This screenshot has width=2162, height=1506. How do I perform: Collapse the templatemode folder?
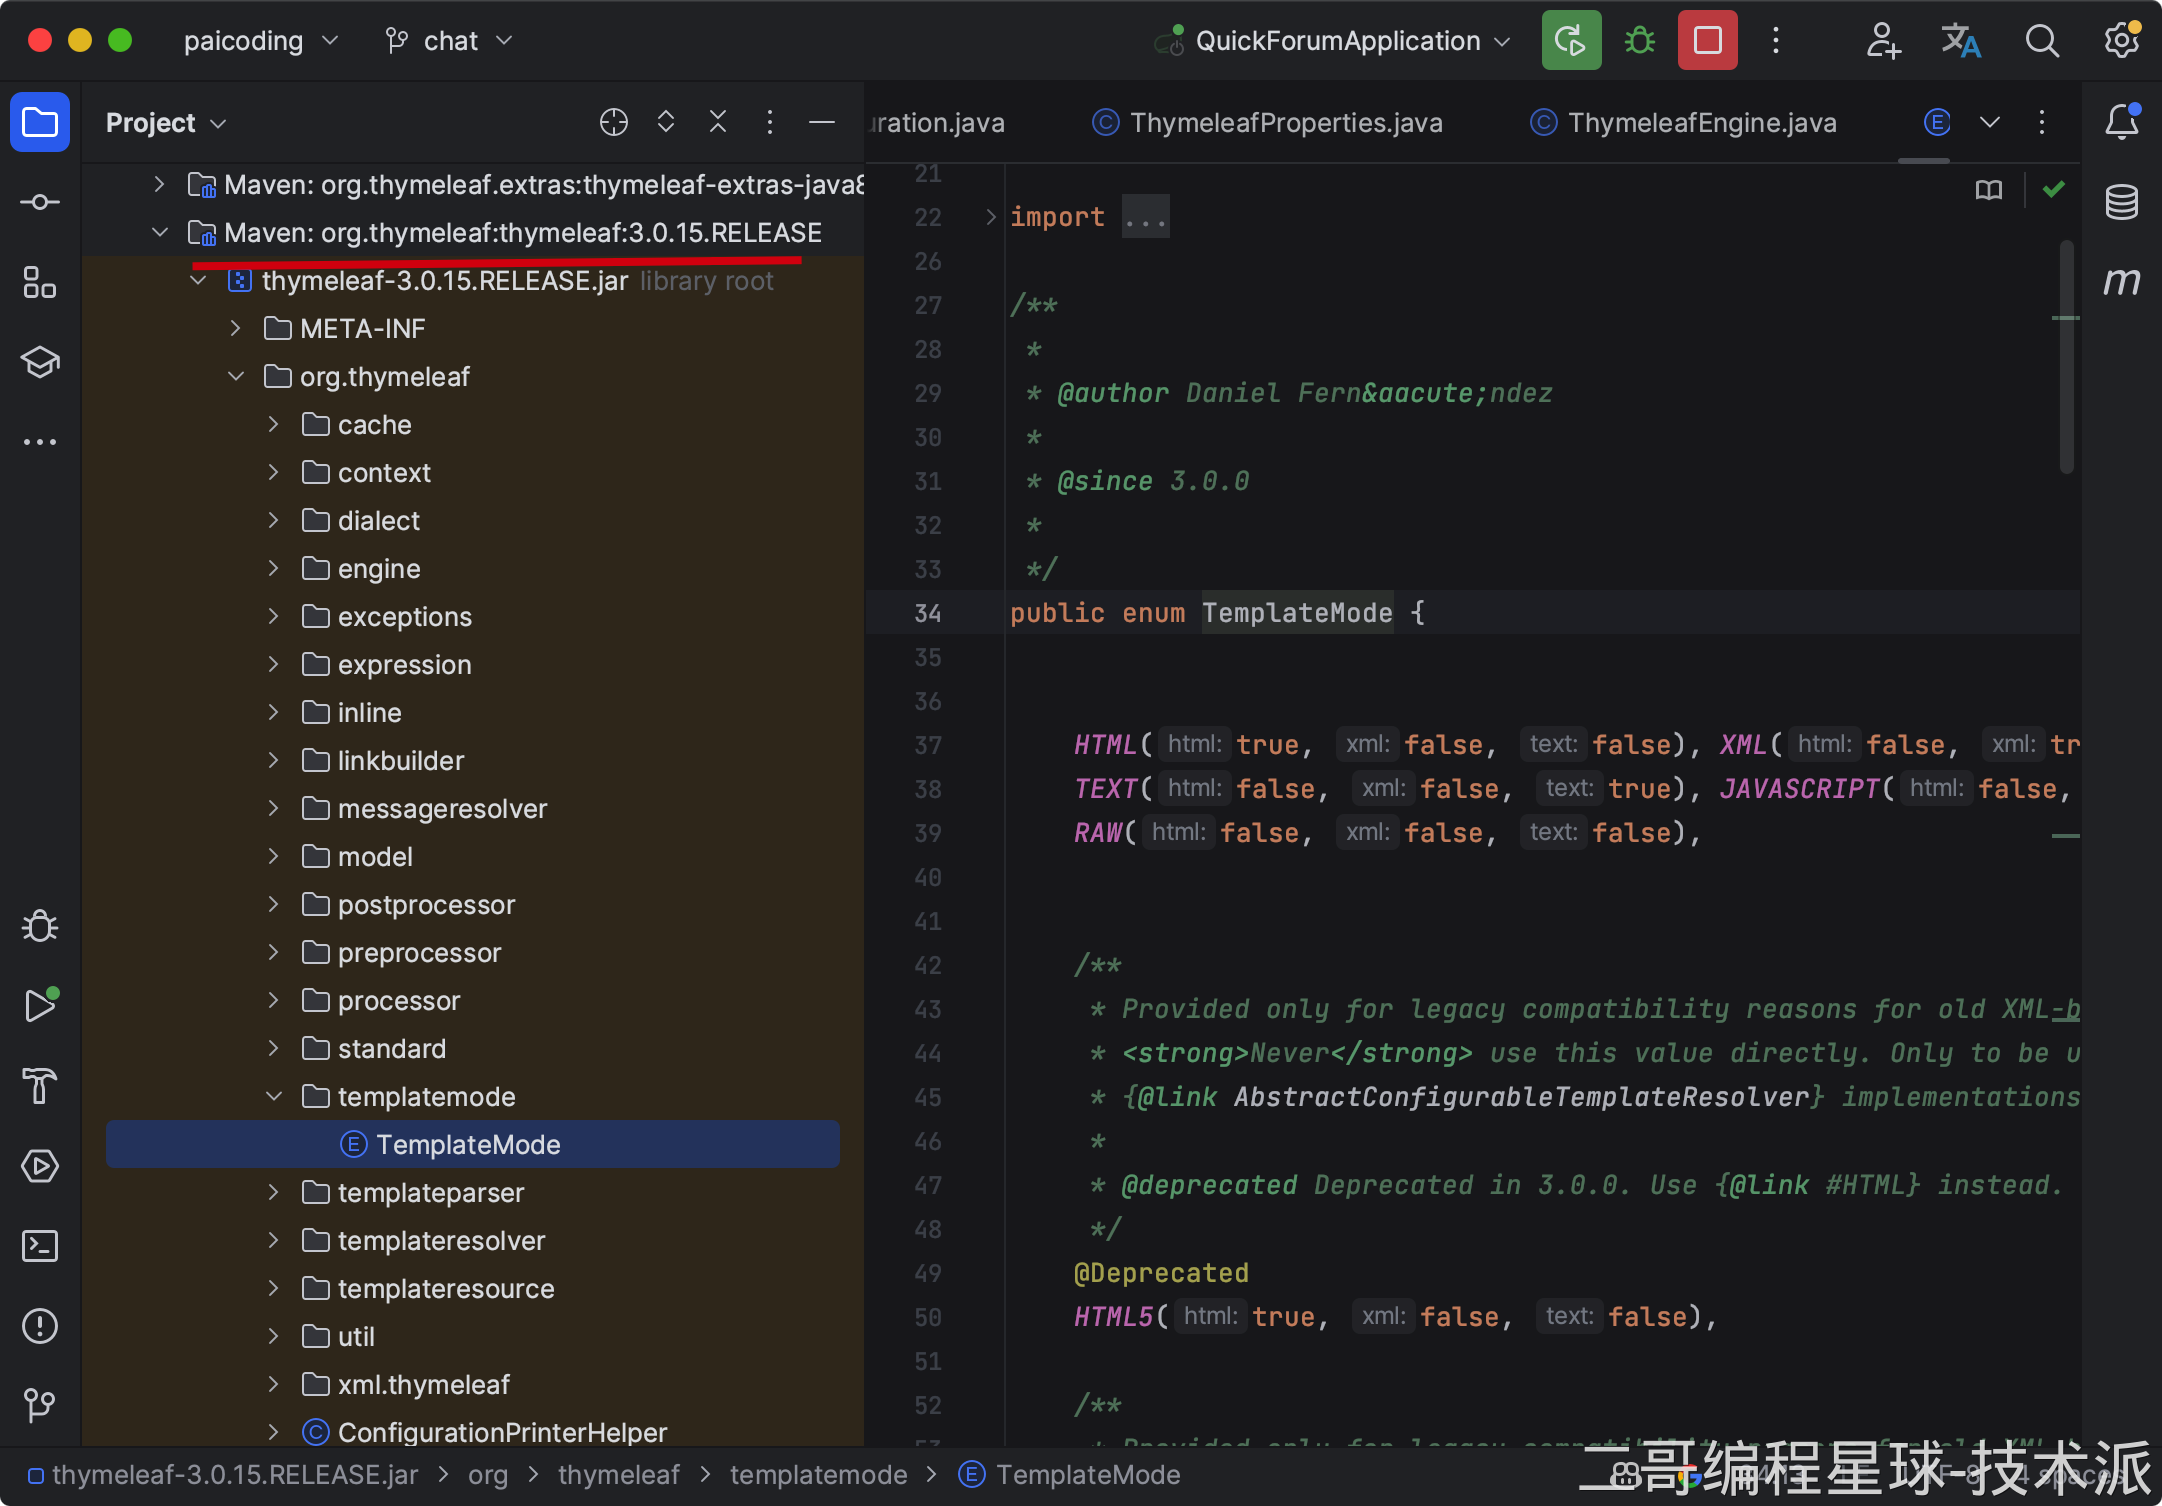[x=274, y=1097]
